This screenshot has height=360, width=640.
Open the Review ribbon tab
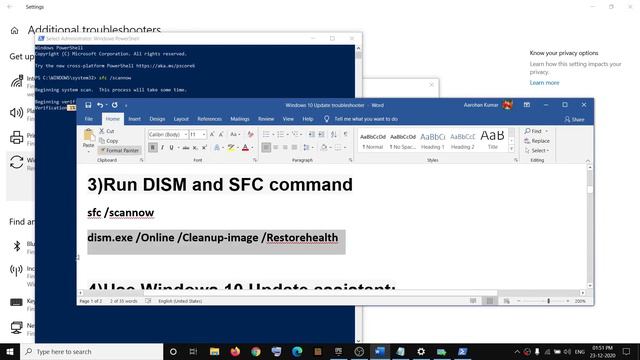(266, 119)
